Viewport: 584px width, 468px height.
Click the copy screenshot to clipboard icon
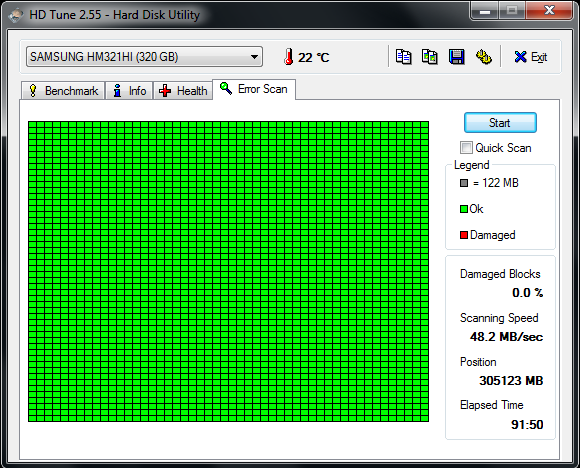pos(429,57)
